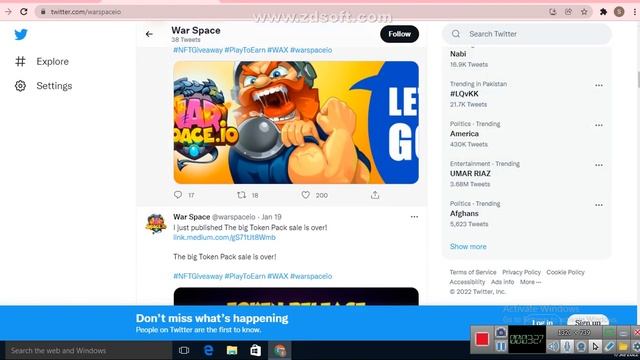Screen dimensions: 640x360
Task: Open options for the UMAR RIAZ trend
Action: coord(598,165)
